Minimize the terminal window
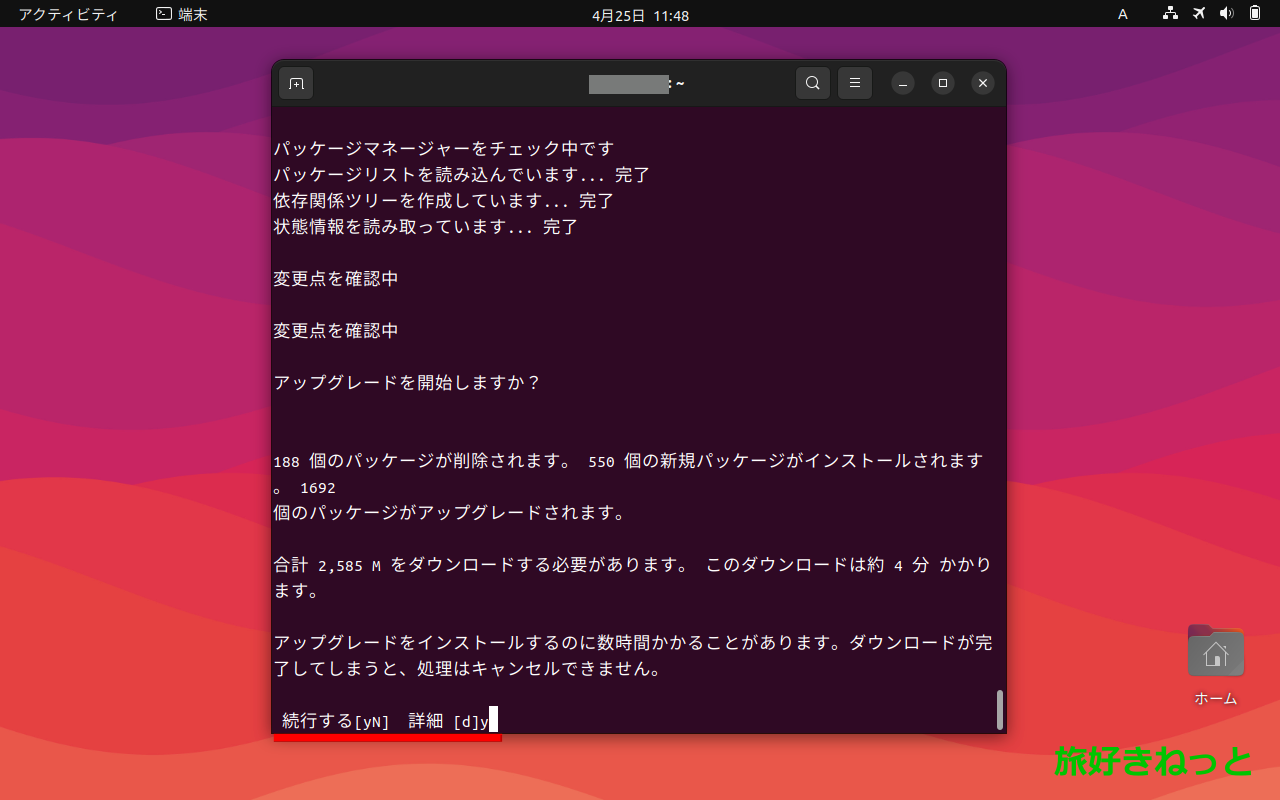Viewport: 1280px width, 800px height. [x=902, y=83]
